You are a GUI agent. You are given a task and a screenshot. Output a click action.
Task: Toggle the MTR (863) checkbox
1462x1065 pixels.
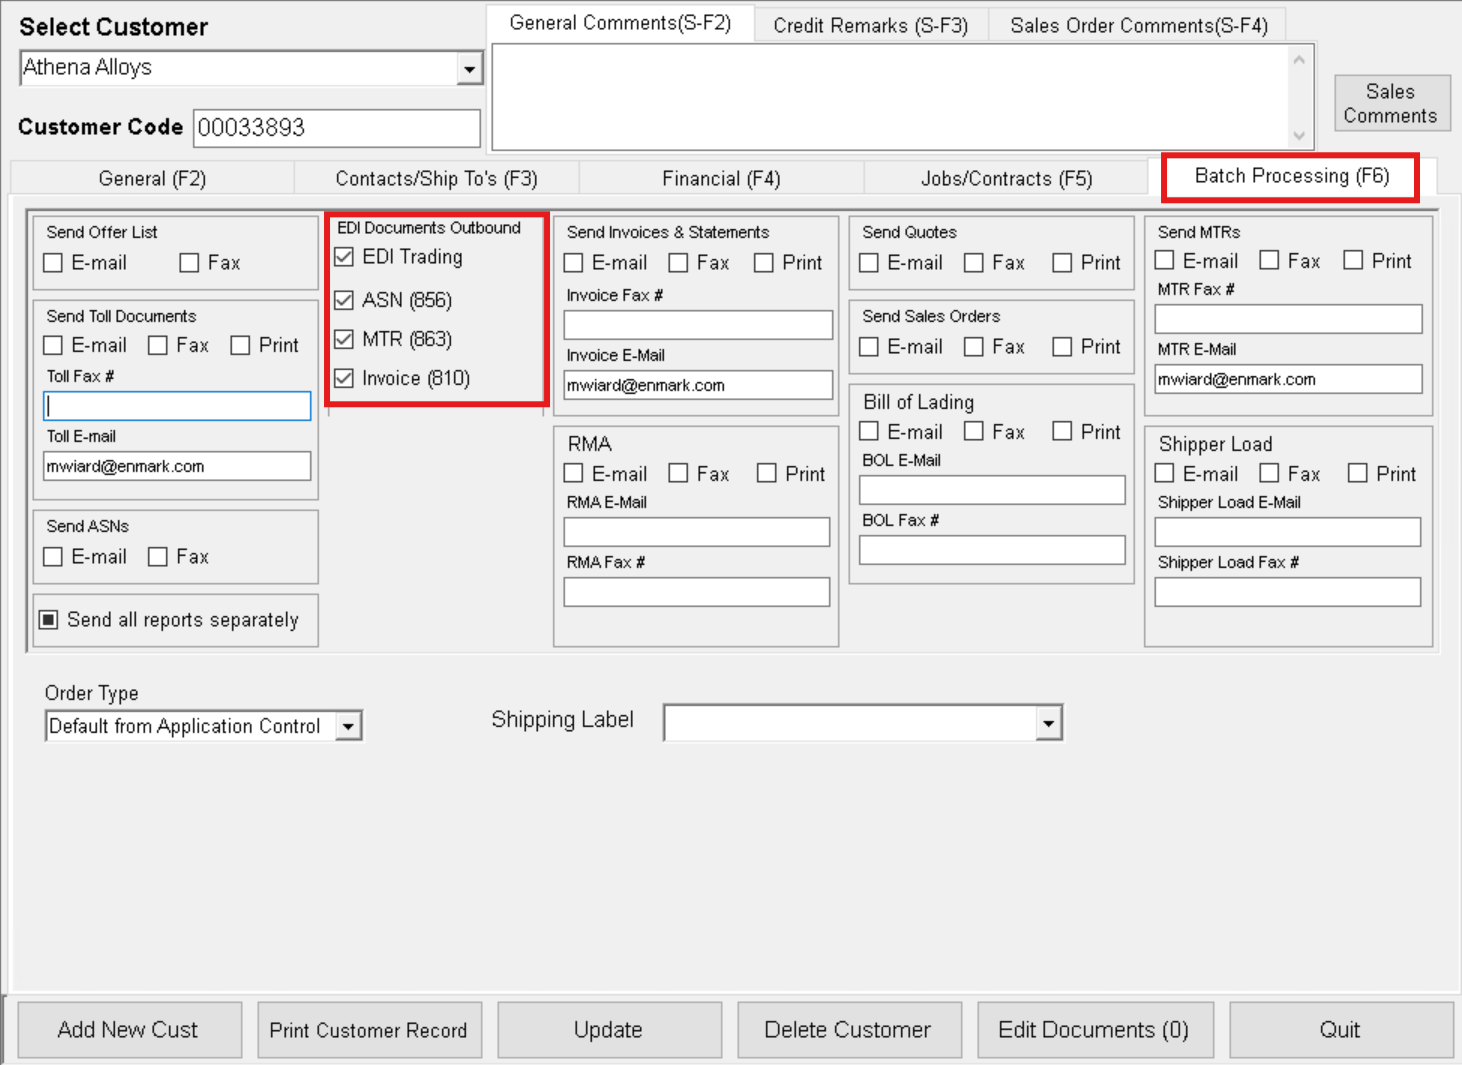tap(344, 339)
